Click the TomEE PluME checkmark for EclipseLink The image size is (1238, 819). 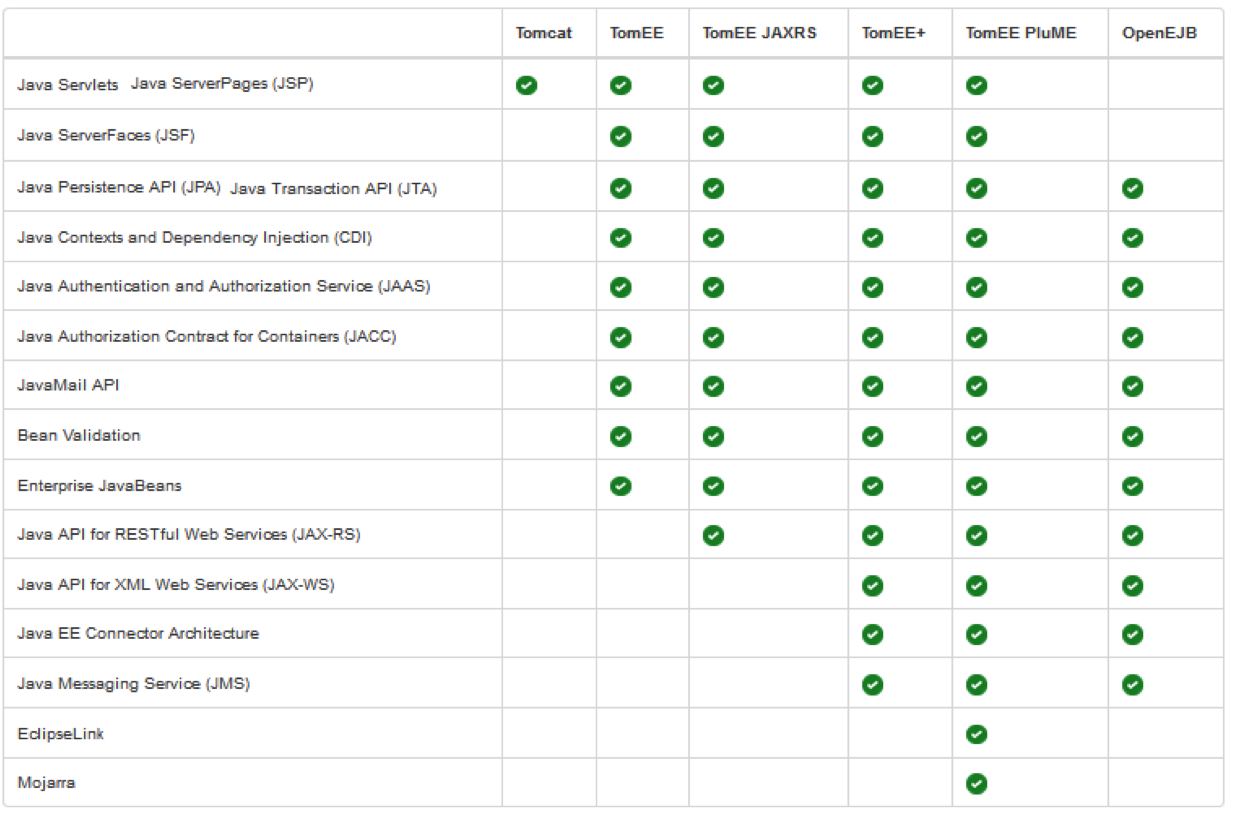tap(977, 734)
